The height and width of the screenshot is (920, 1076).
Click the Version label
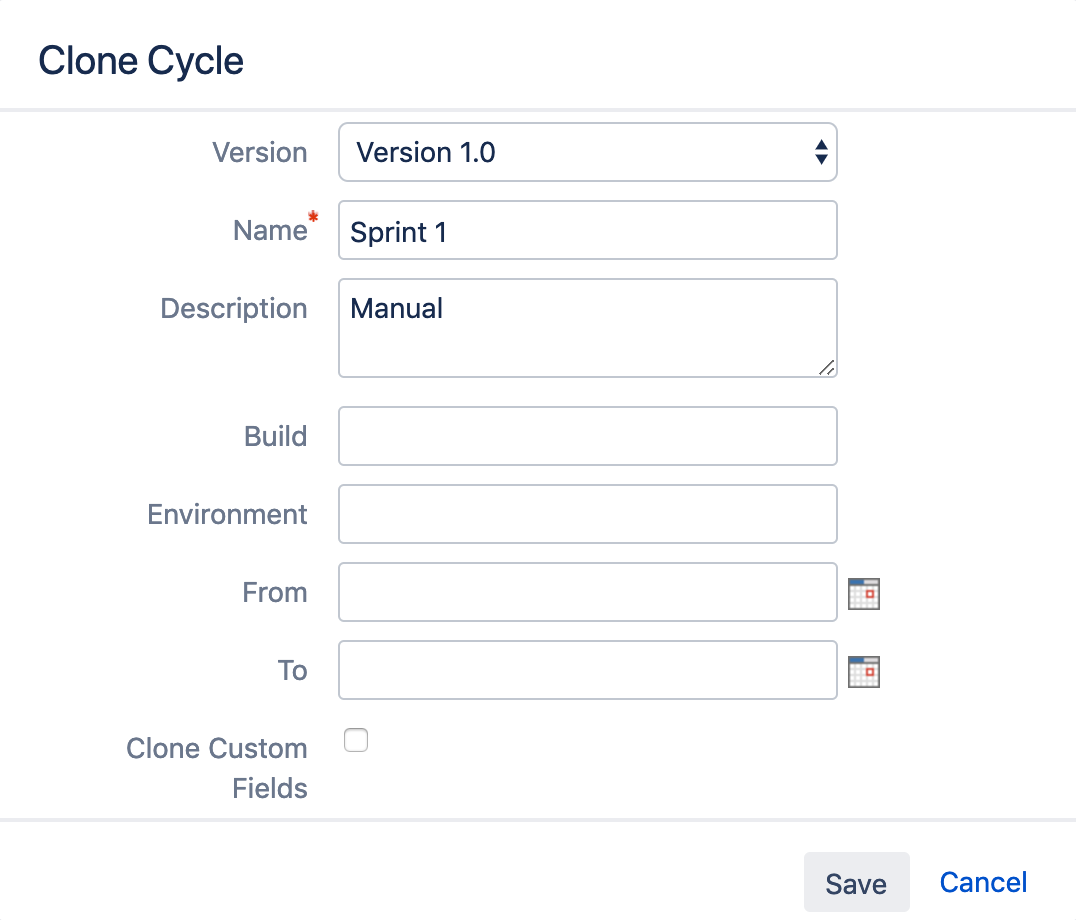[260, 152]
